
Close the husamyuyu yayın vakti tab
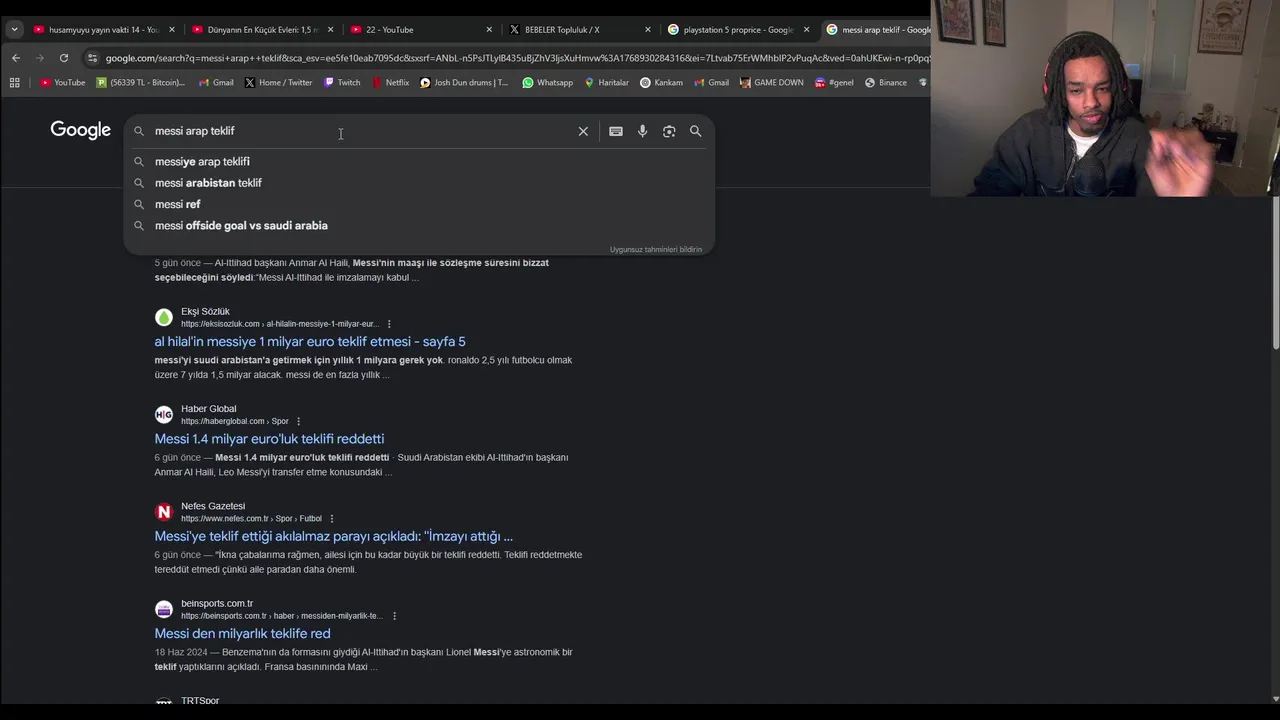point(172,30)
